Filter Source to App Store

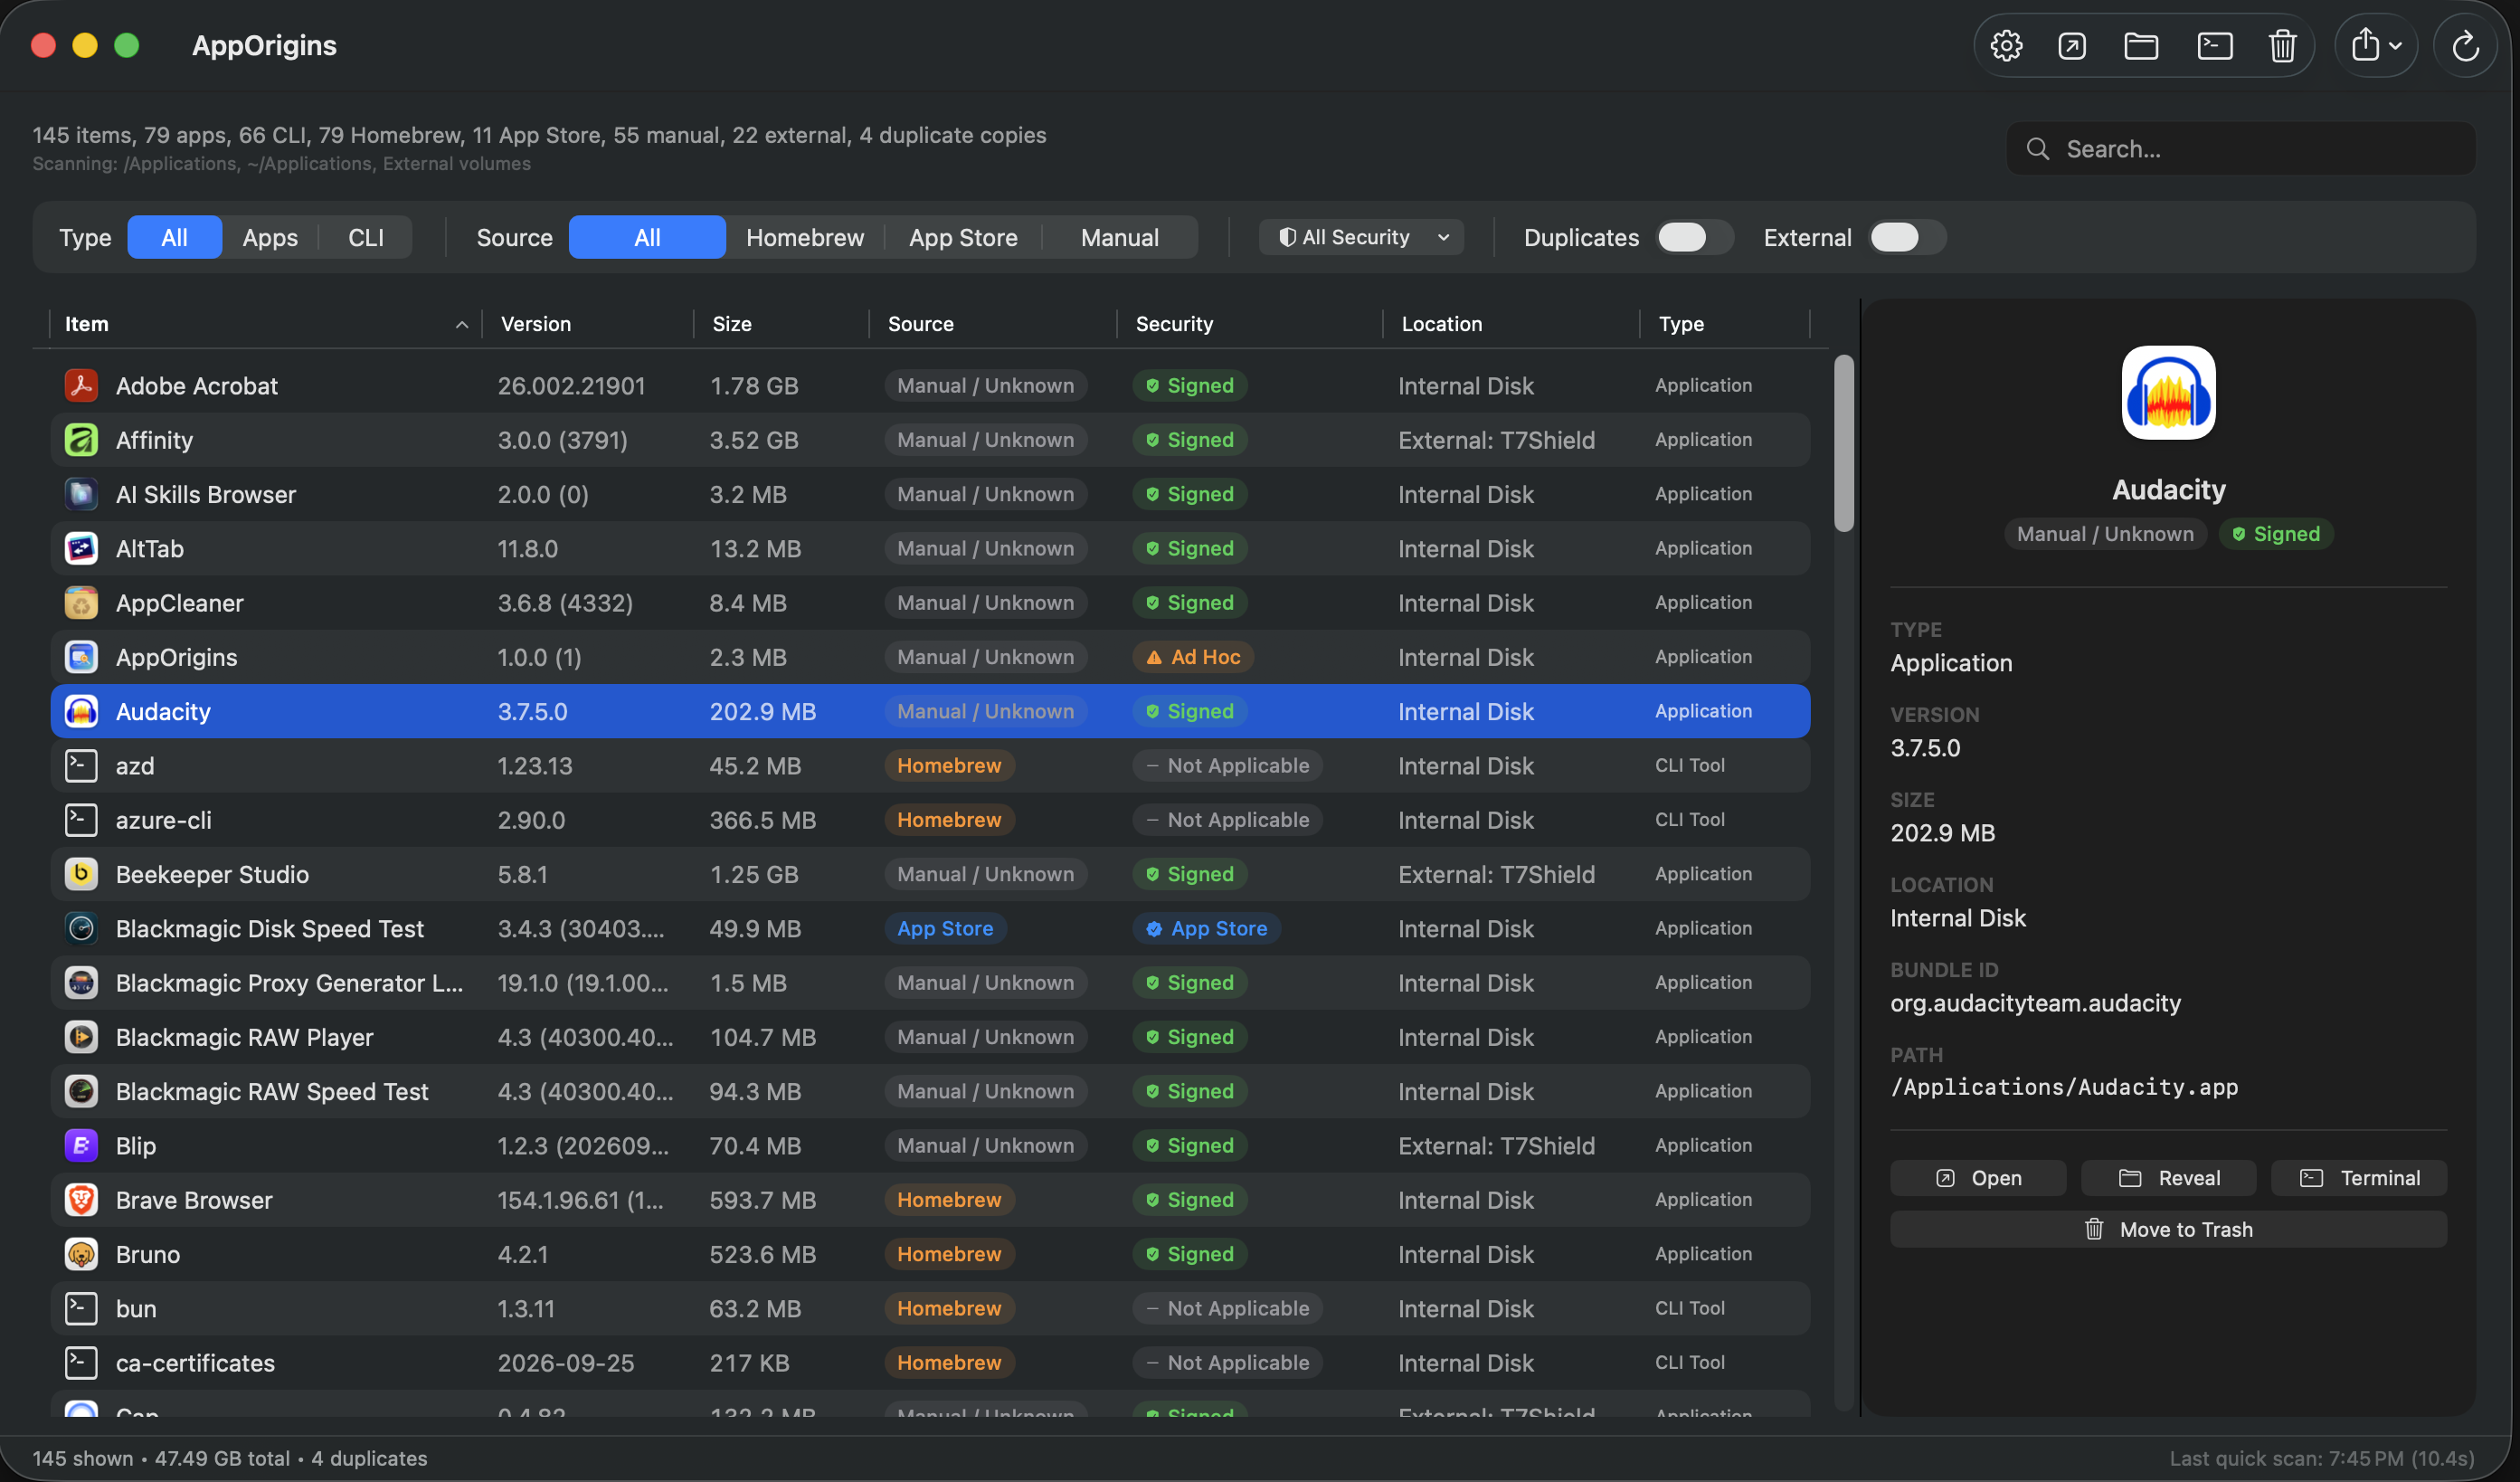click(x=963, y=238)
